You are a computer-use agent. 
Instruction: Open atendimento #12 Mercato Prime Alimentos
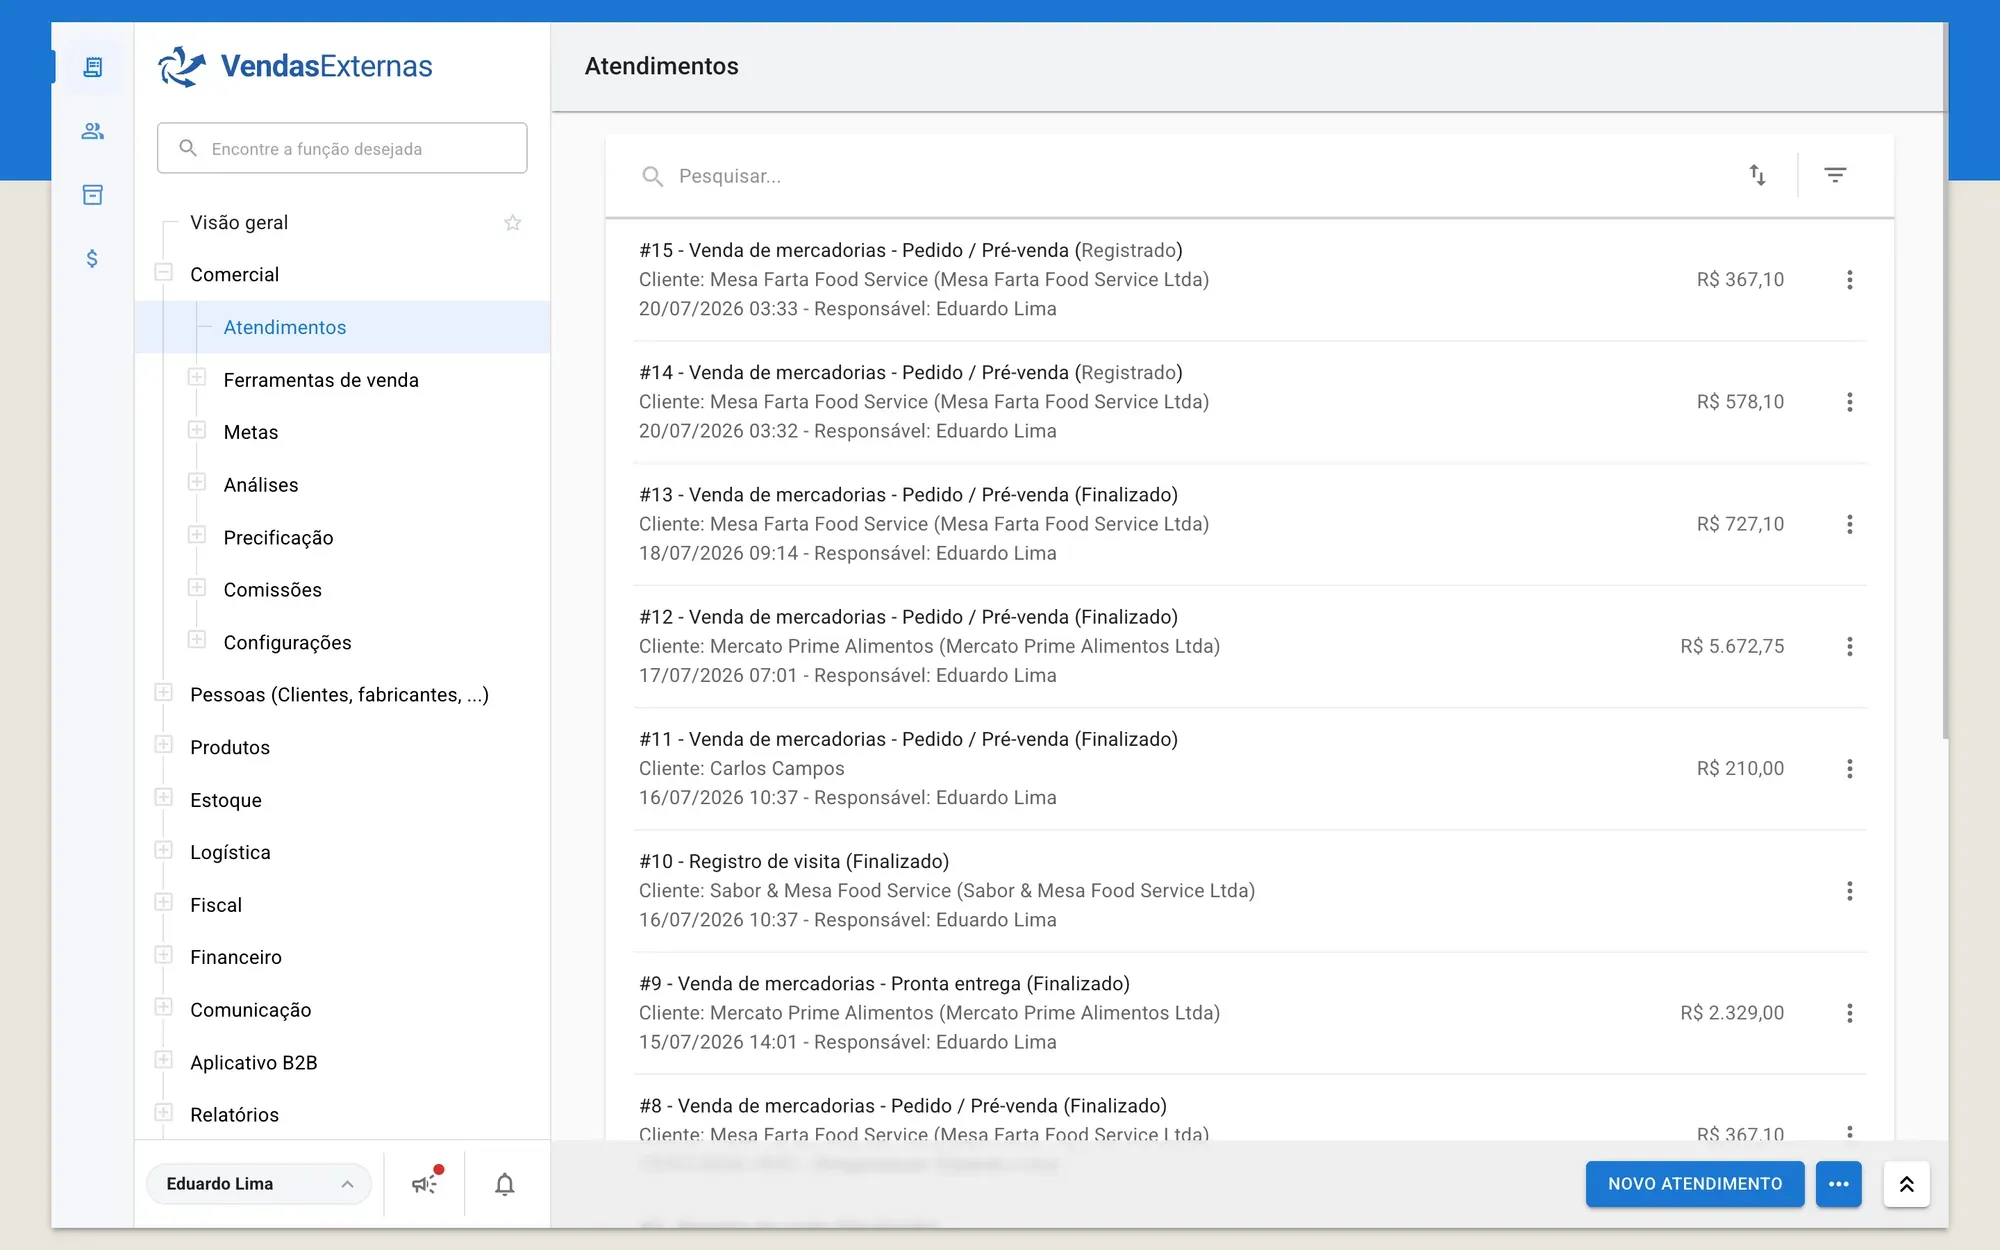click(1249, 646)
